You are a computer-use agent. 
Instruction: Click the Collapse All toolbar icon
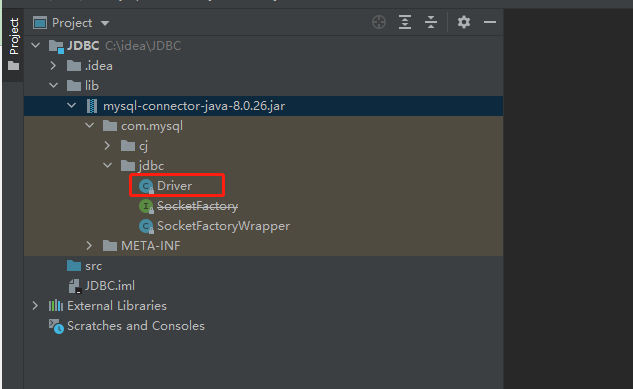(x=431, y=22)
